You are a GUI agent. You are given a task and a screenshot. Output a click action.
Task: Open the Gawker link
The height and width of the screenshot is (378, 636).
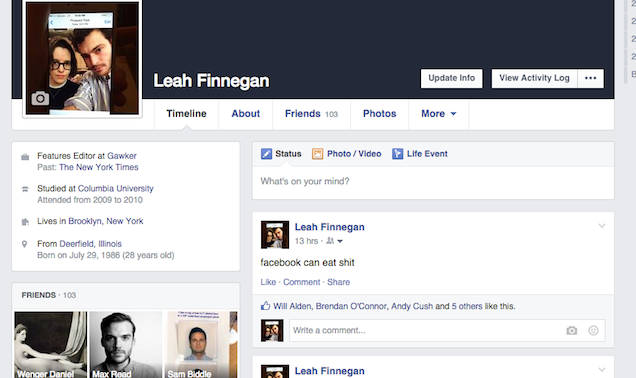click(x=122, y=156)
